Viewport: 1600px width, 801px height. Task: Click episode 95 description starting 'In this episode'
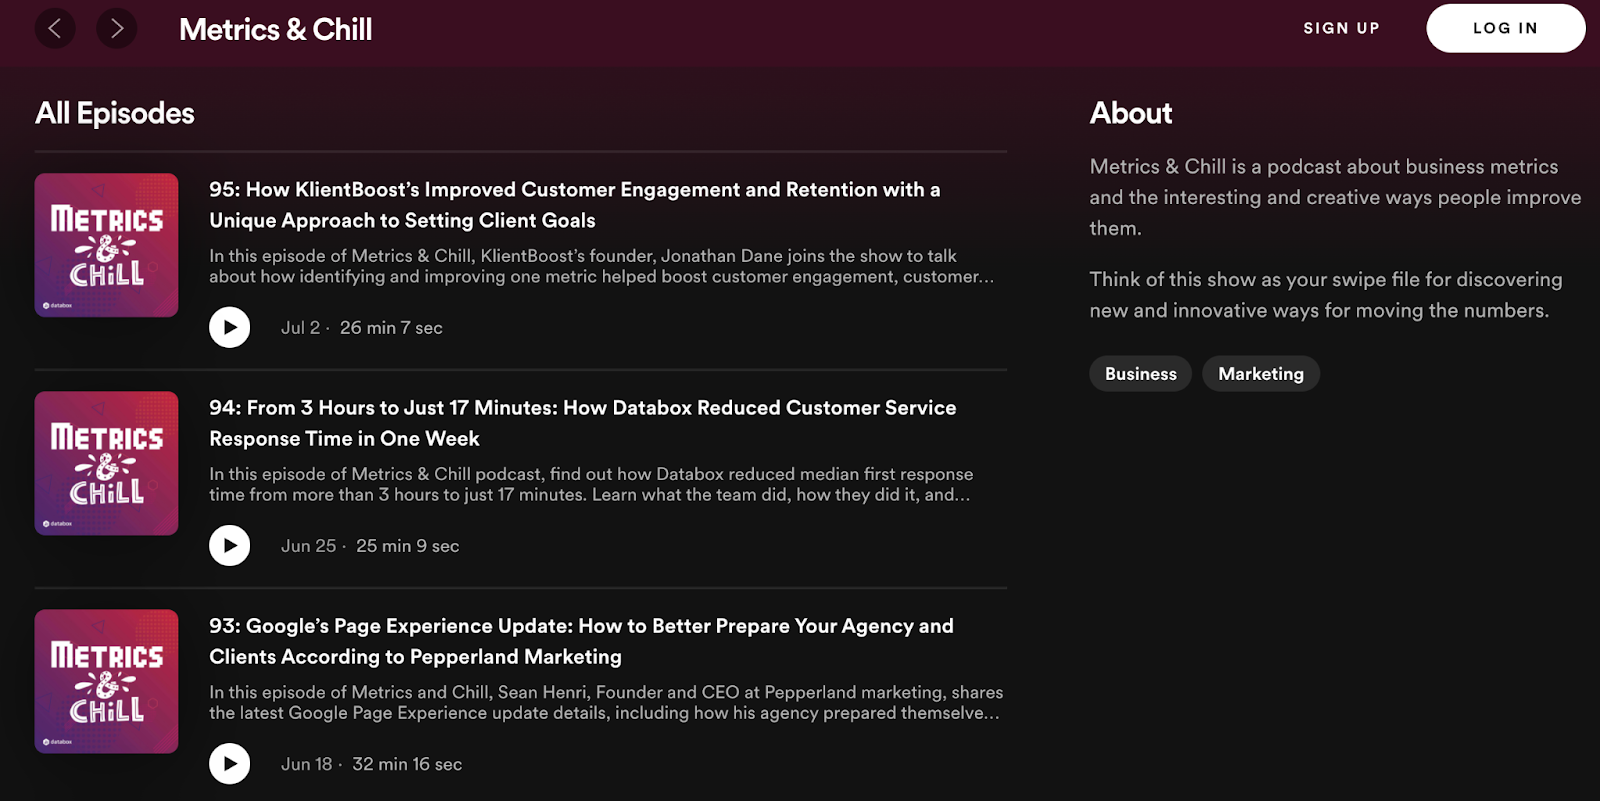(x=602, y=266)
